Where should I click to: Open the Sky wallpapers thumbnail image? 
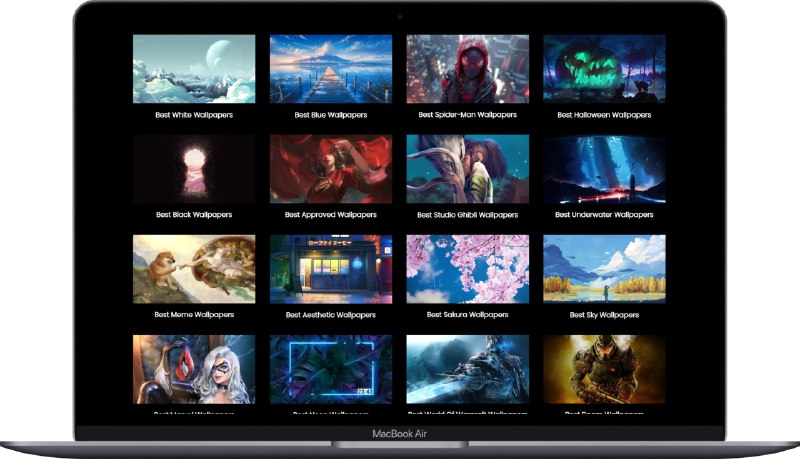tap(603, 269)
